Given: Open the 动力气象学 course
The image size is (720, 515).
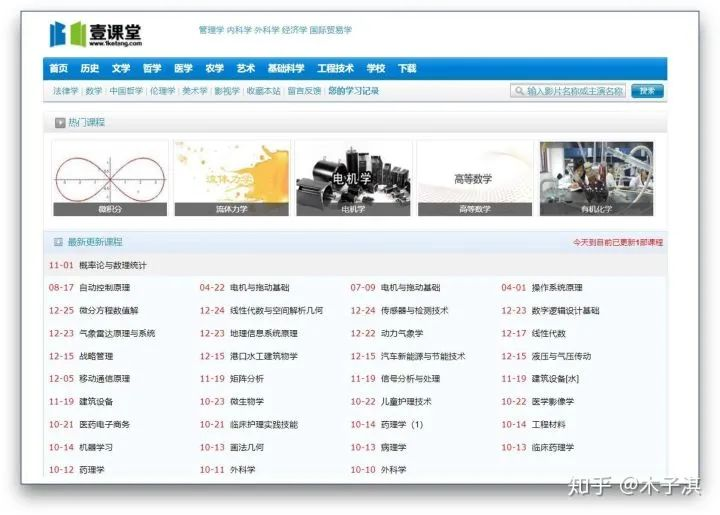Looking at the screenshot, I should (x=402, y=333).
